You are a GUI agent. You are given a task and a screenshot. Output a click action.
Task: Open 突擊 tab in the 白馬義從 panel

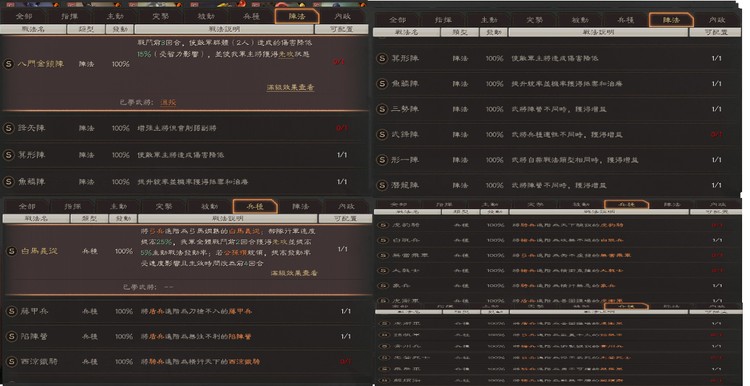[164, 207]
